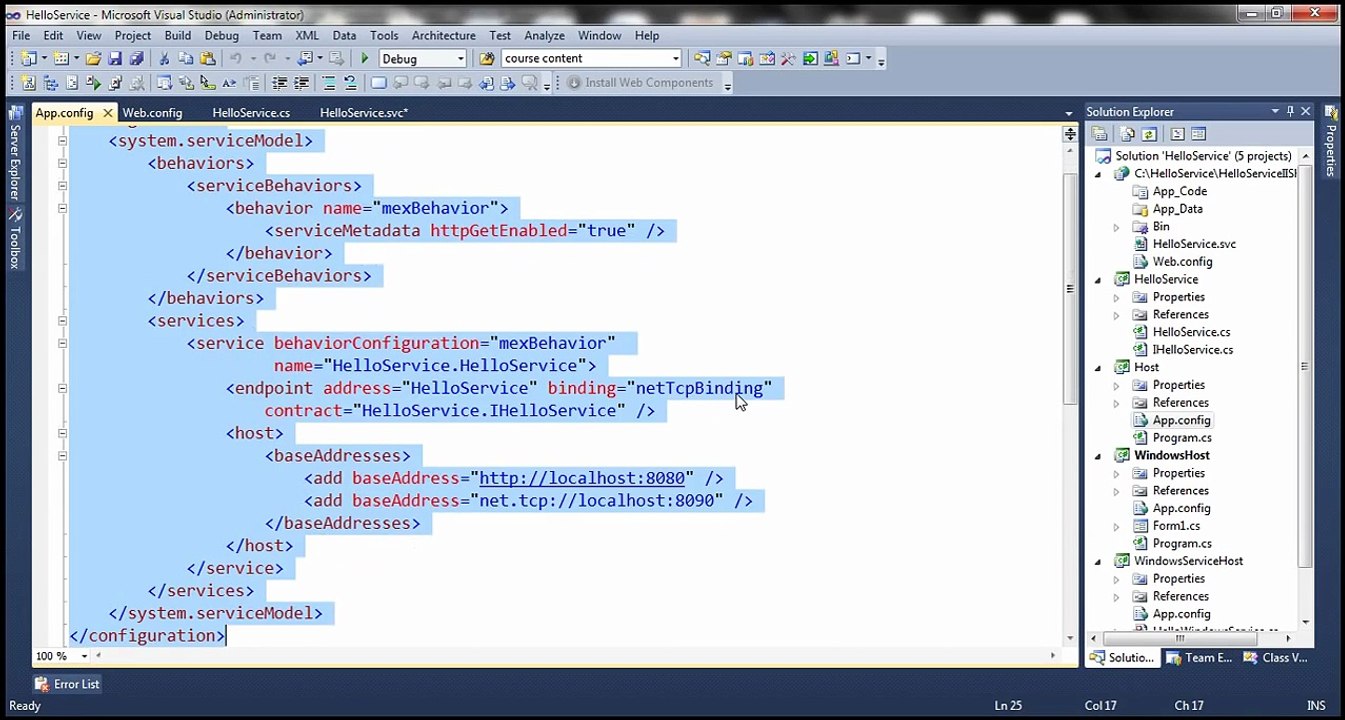Collapse the WindowsHost project node
The width and height of the screenshot is (1345, 720).
(x=1098, y=456)
